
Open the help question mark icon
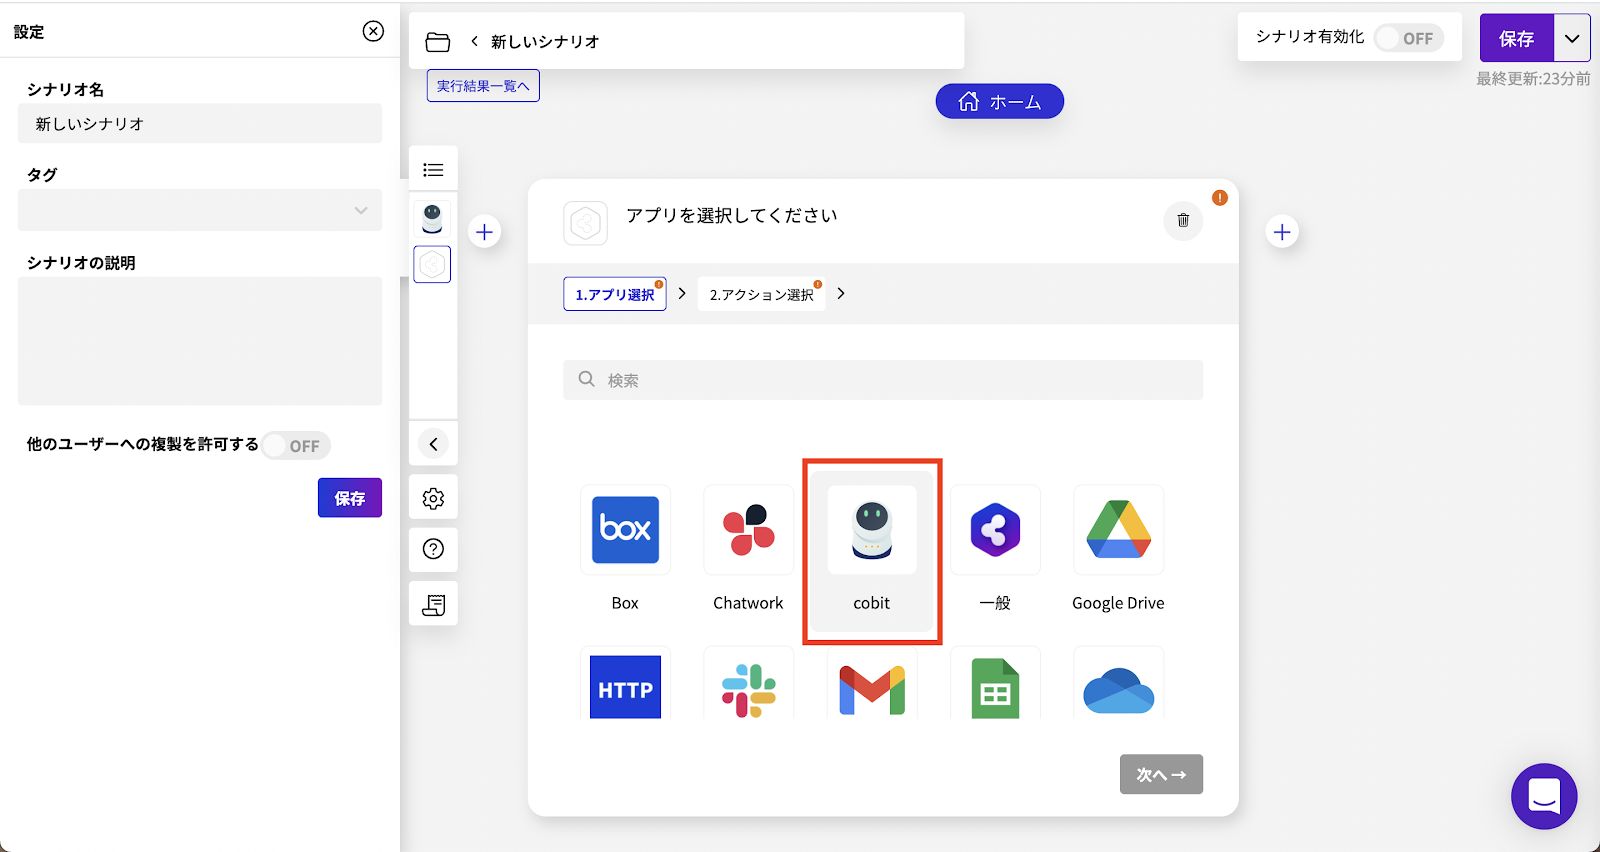(x=433, y=549)
